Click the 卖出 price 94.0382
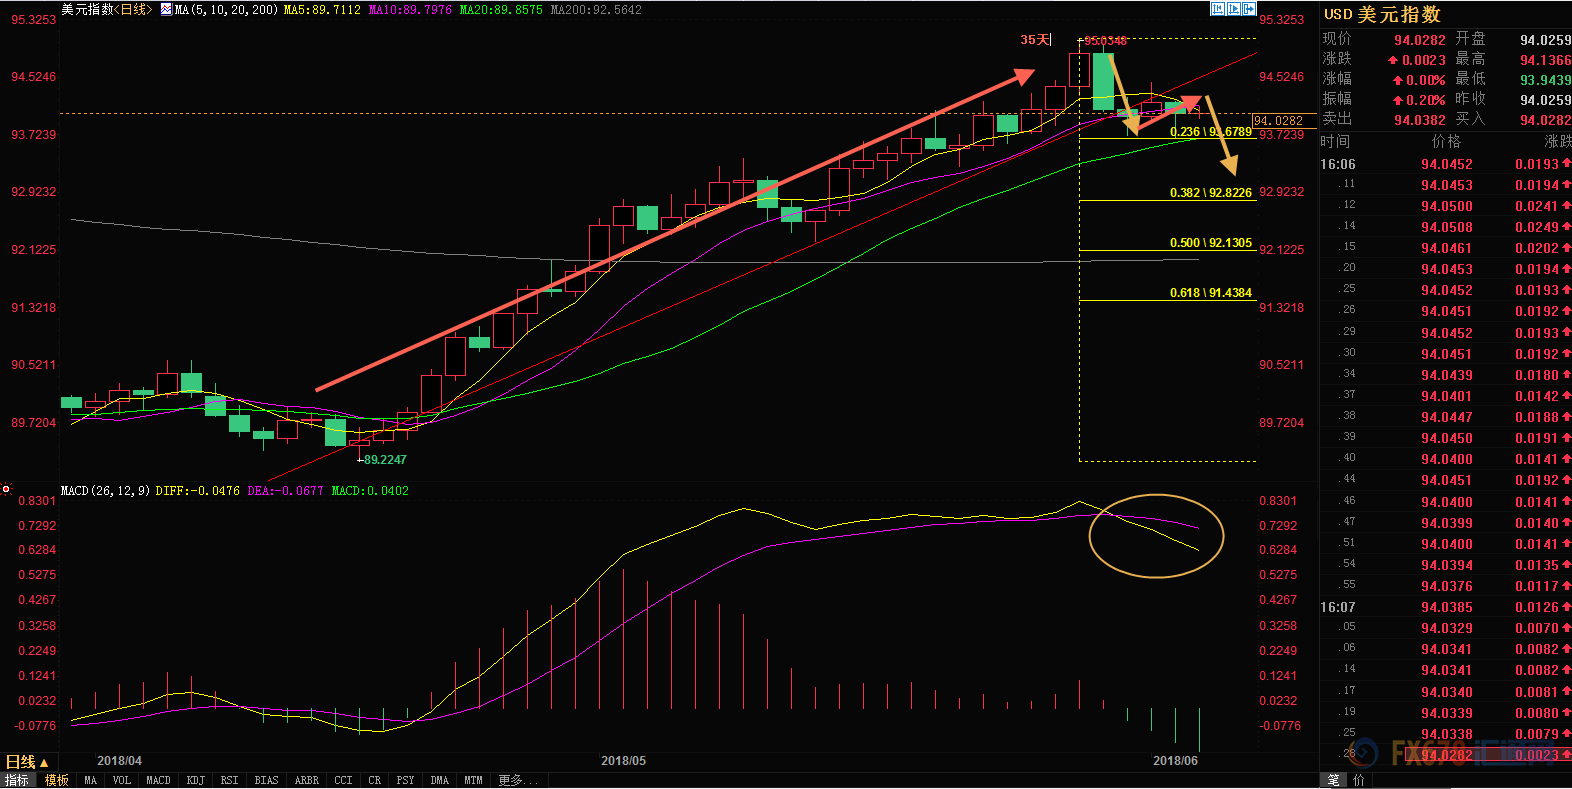Image resolution: width=1572 pixels, height=789 pixels. tap(1420, 120)
